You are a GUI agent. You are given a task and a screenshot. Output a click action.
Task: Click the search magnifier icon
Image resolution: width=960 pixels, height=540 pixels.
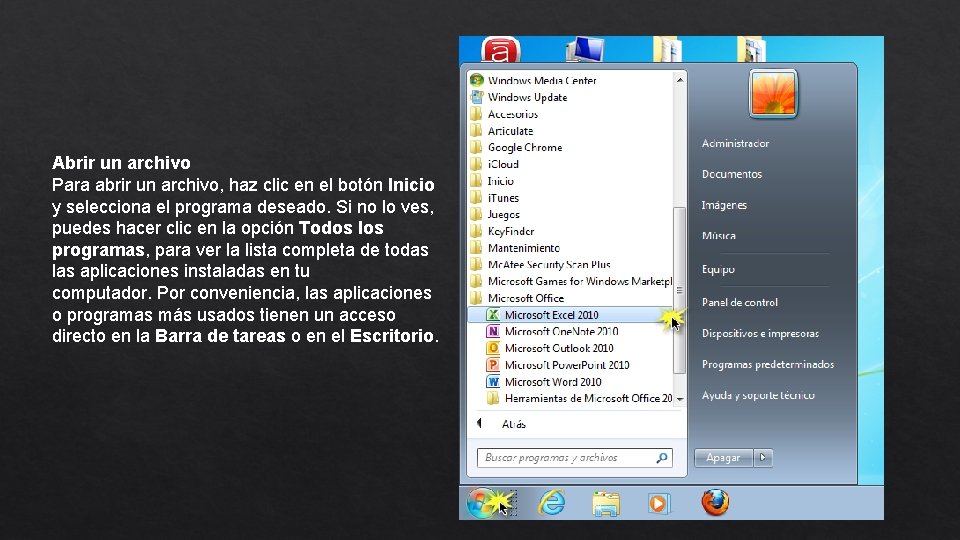[x=662, y=457]
